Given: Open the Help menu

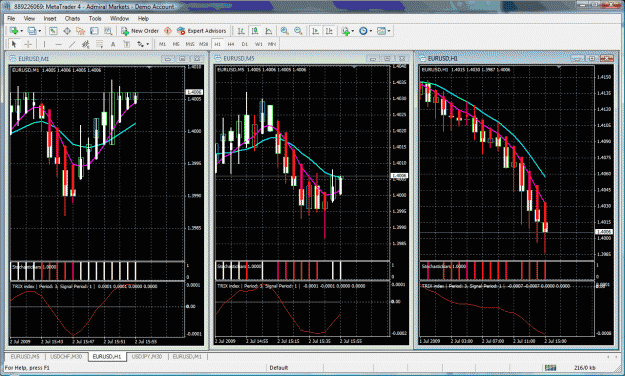Looking at the screenshot, I should 143,18.
